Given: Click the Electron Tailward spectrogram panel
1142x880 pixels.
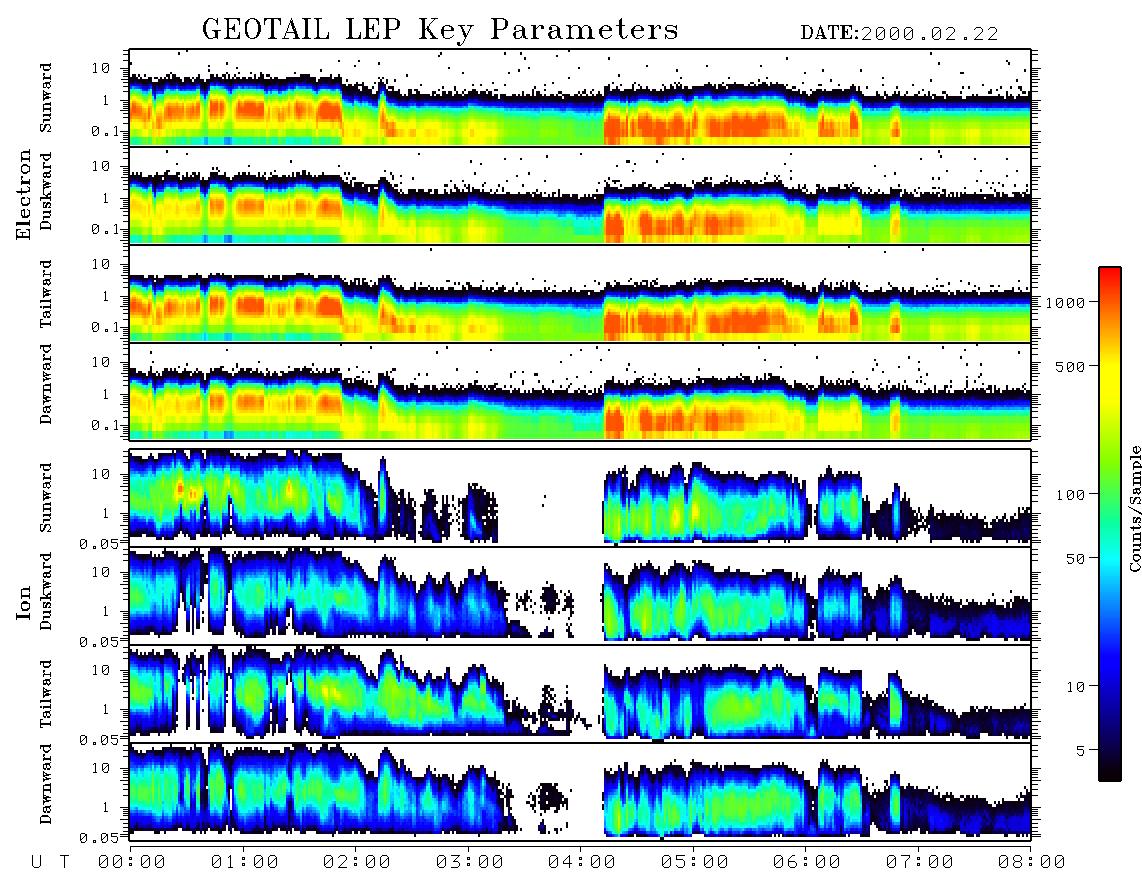Looking at the screenshot, I should (x=580, y=294).
